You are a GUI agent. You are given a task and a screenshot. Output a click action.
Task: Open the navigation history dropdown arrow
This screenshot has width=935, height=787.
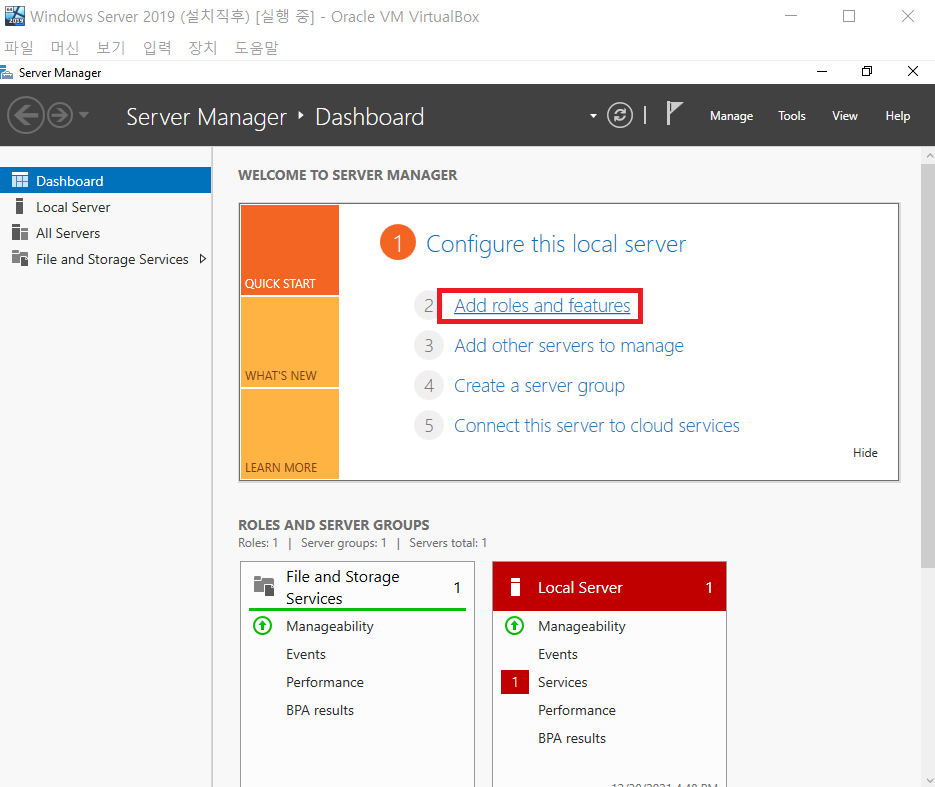click(84, 114)
